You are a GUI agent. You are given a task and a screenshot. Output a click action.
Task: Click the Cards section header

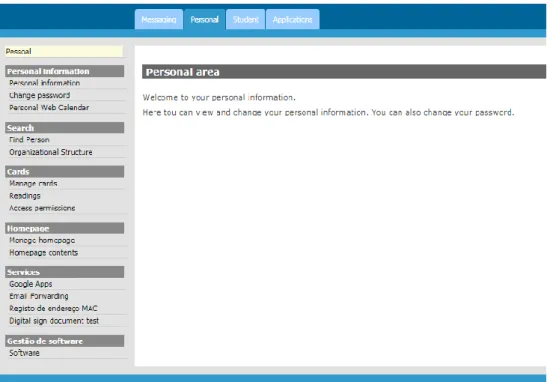[x=65, y=171]
